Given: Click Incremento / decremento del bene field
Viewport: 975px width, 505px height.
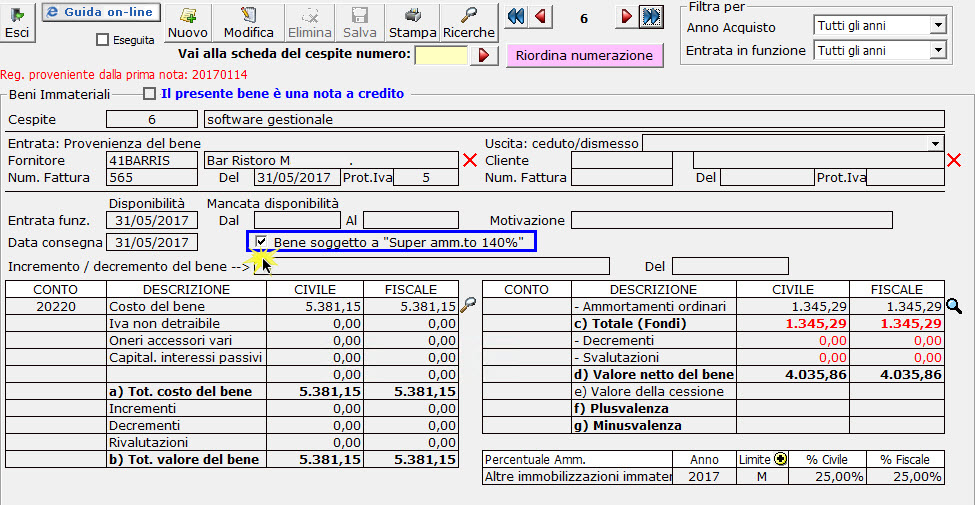Looking at the screenshot, I should [x=432, y=266].
